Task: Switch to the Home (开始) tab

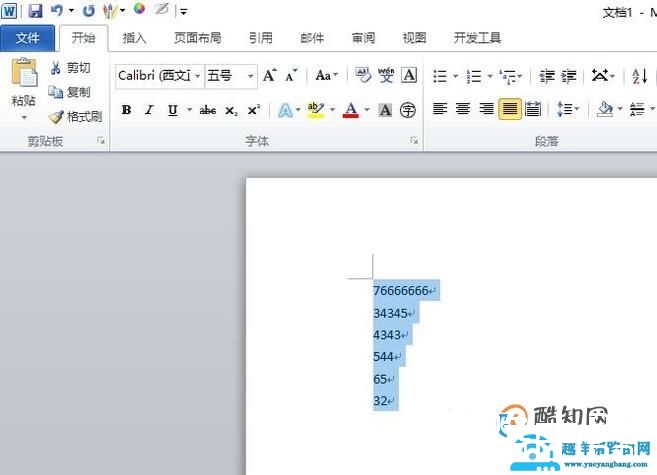Action: coord(83,38)
